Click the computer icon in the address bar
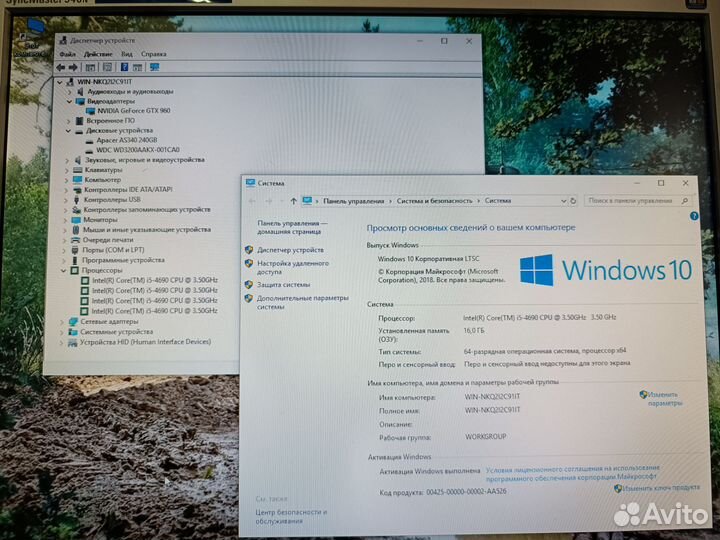The image size is (720, 540). [307, 201]
